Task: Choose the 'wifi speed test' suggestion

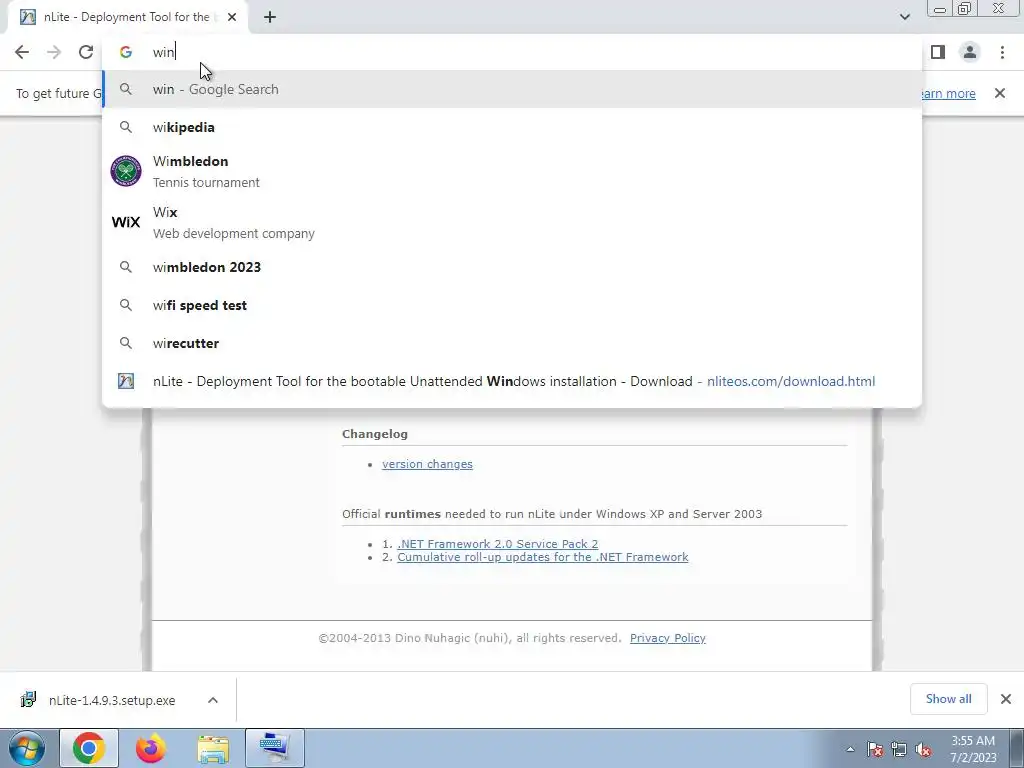Action: [512, 305]
